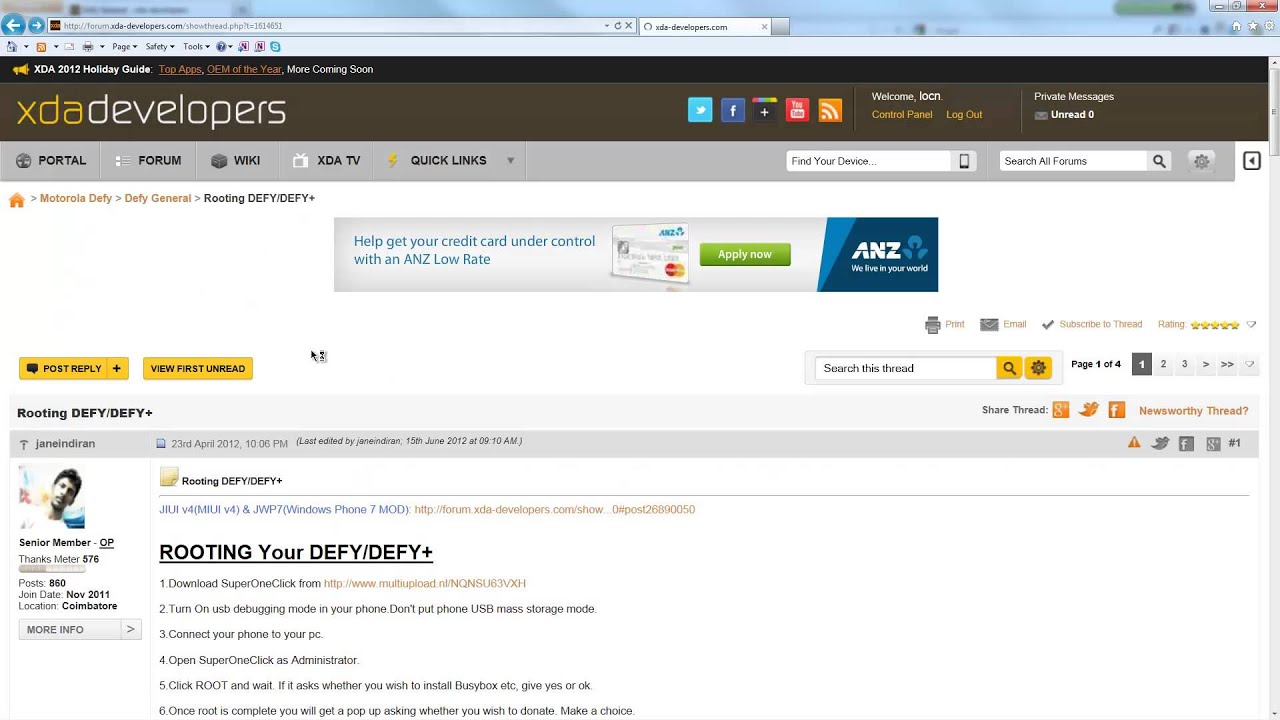Open the IE Tools menu
Viewport: 1280px width, 720px height.
pyautogui.click(x=196, y=46)
